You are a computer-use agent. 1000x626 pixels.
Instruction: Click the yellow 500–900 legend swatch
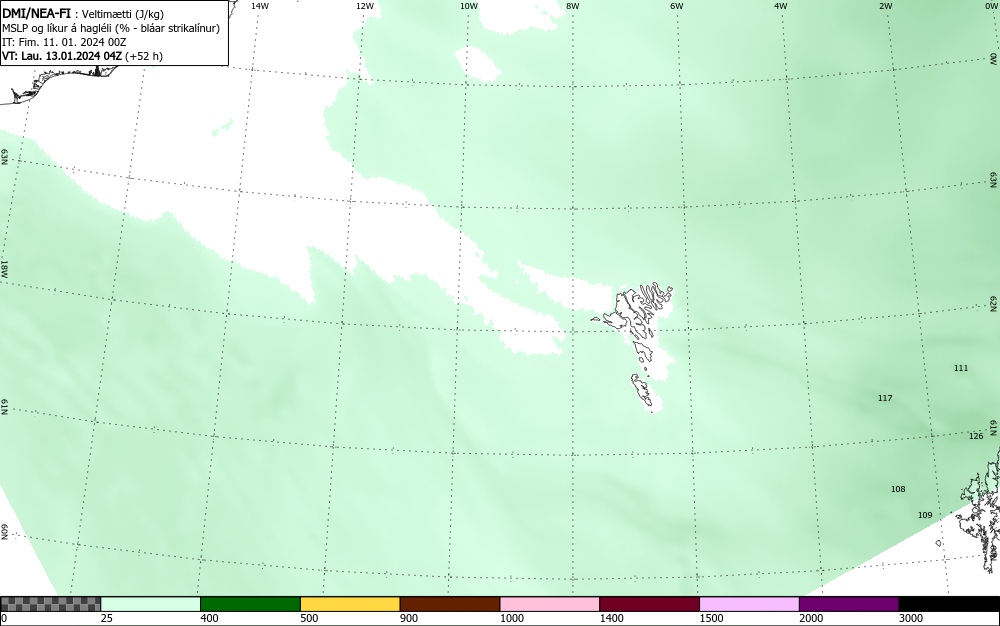pyautogui.click(x=350, y=604)
